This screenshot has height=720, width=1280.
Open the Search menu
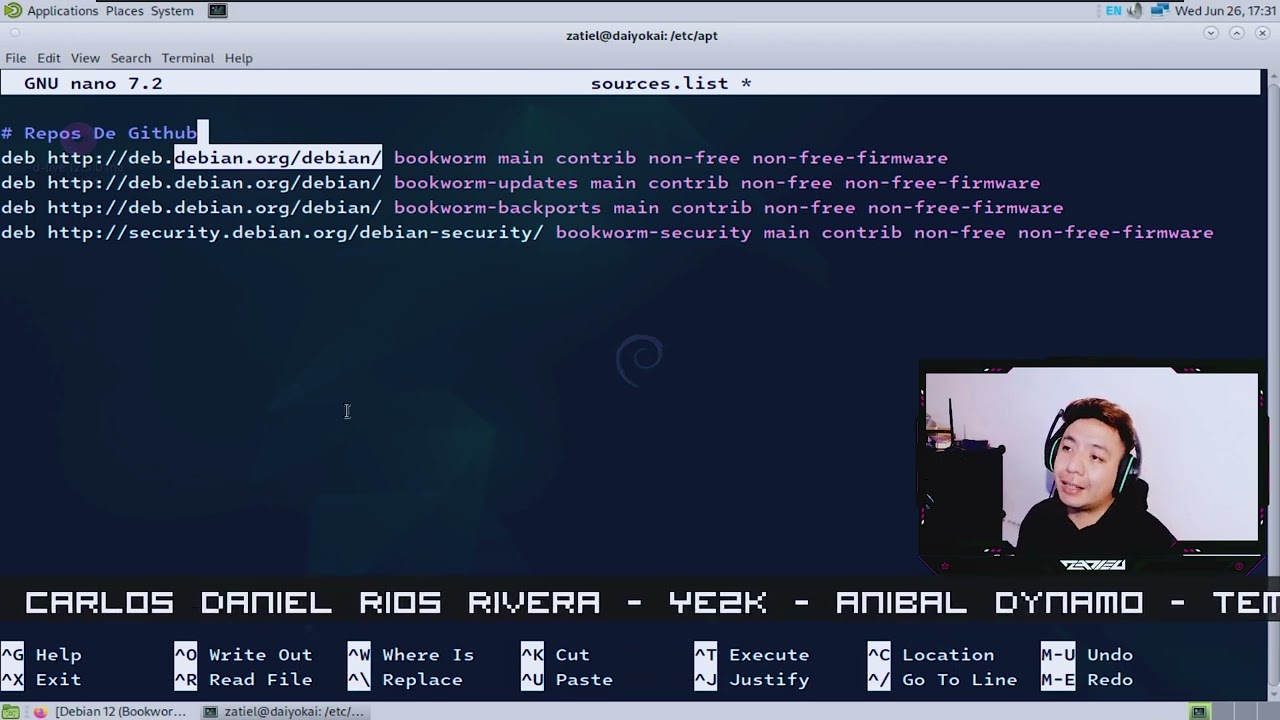pyautogui.click(x=131, y=58)
